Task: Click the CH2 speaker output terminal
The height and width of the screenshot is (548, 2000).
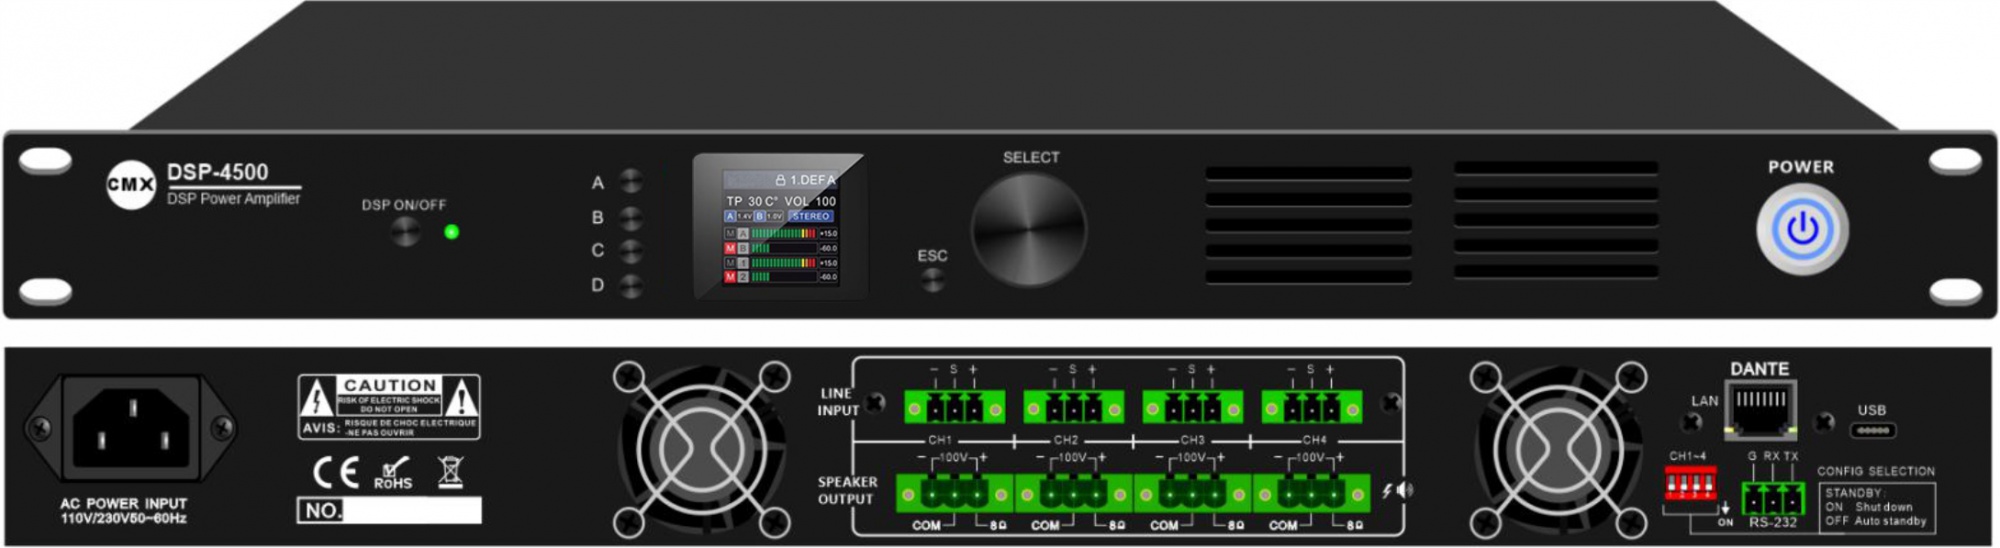Action: [x=1073, y=493]
